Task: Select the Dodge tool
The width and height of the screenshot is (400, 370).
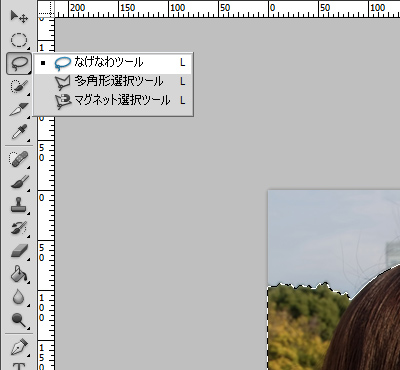Action: click(x=19, y=319)
